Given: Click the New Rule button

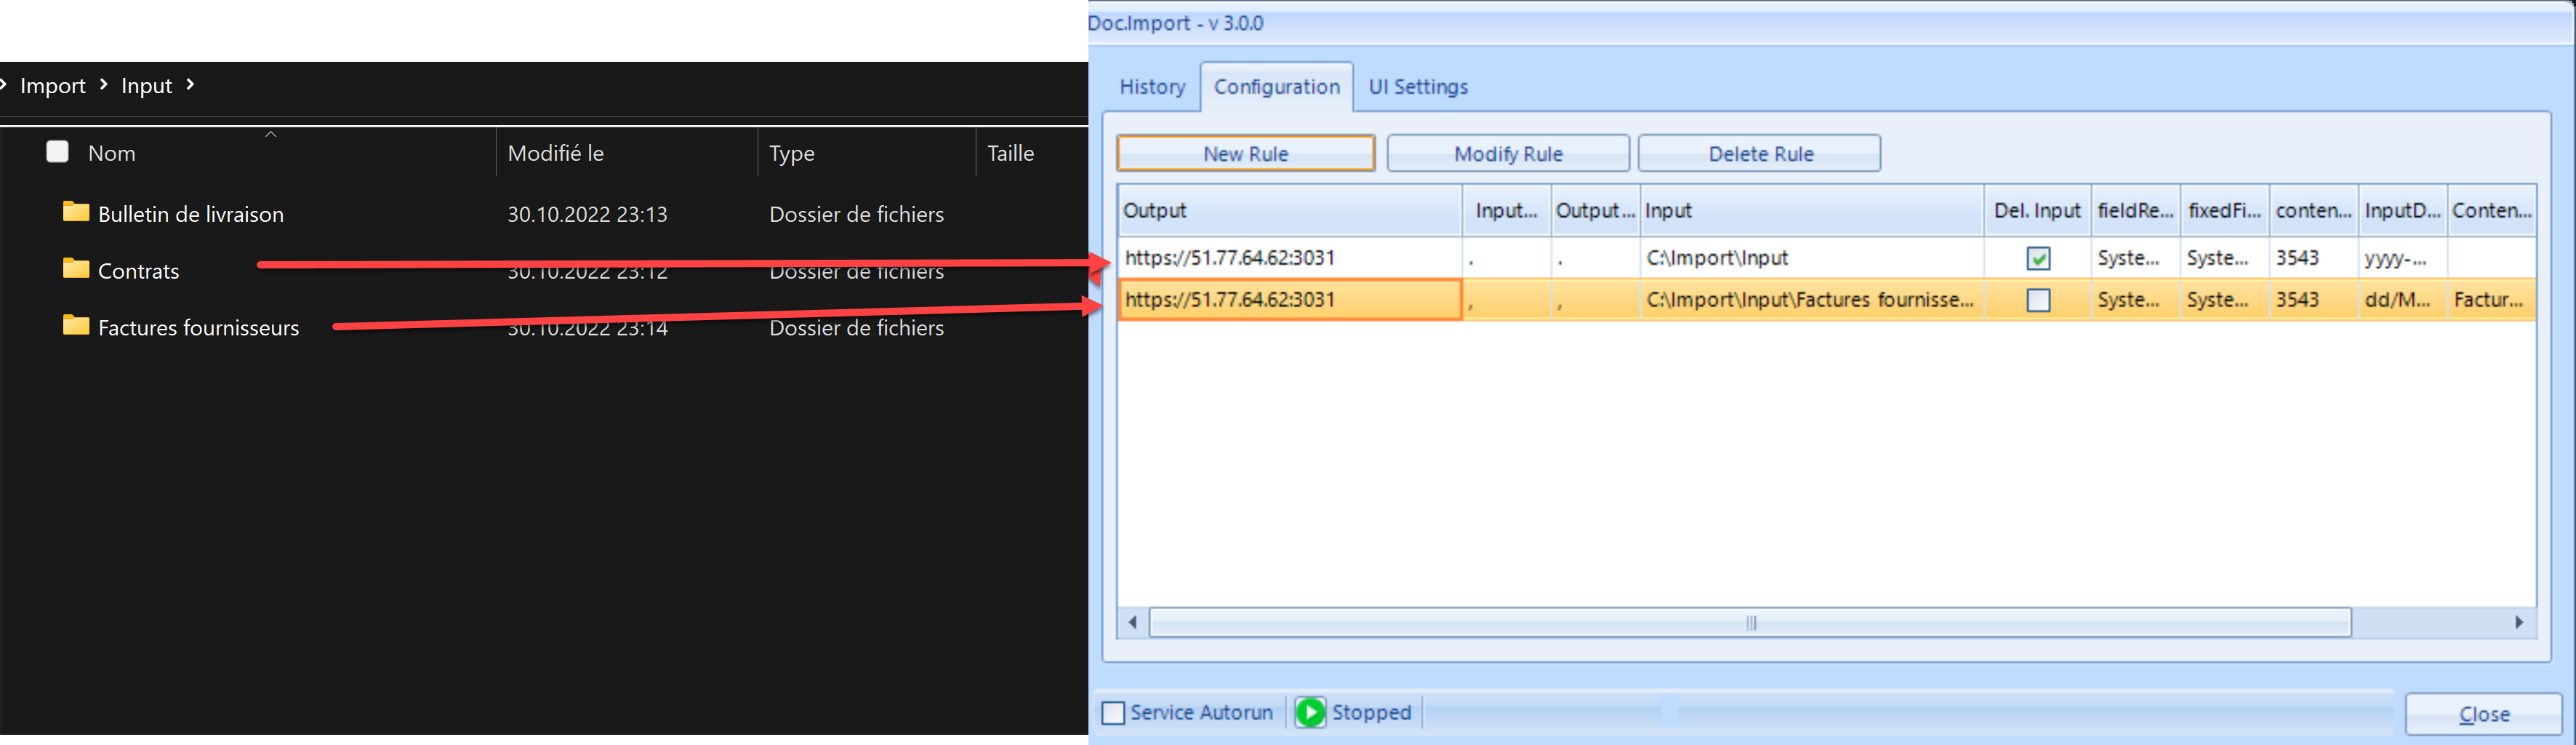Looking at the screenshot, I should (x=1245, y=154).
